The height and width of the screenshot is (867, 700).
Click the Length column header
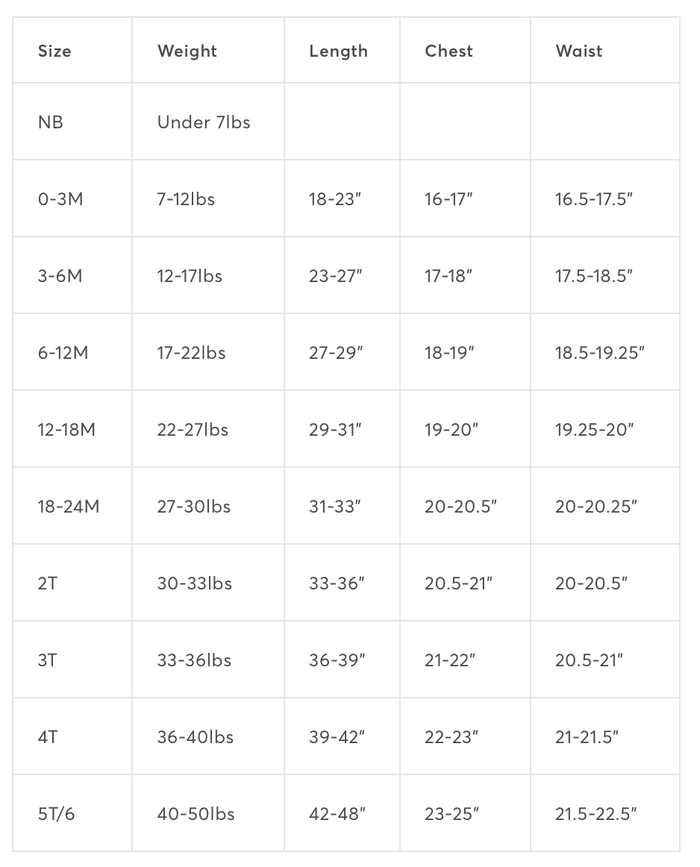click(x=342, y=50)
